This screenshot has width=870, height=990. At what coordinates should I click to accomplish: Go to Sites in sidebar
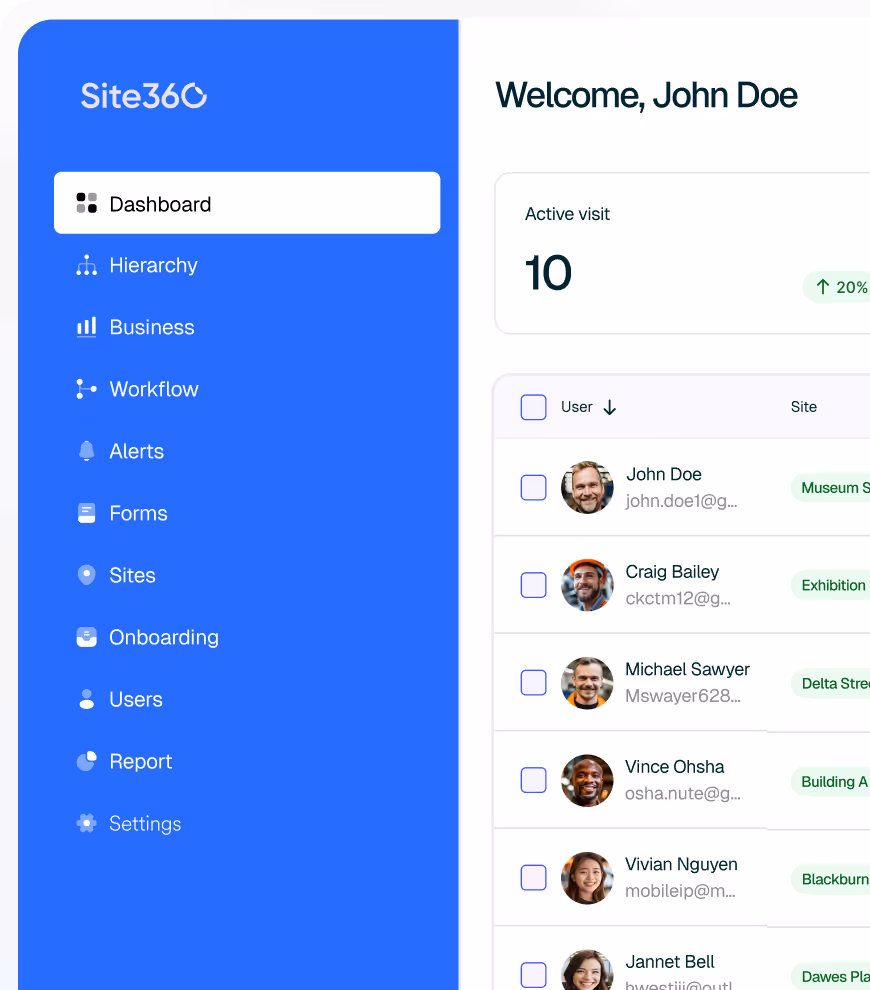tap(247, 575)
